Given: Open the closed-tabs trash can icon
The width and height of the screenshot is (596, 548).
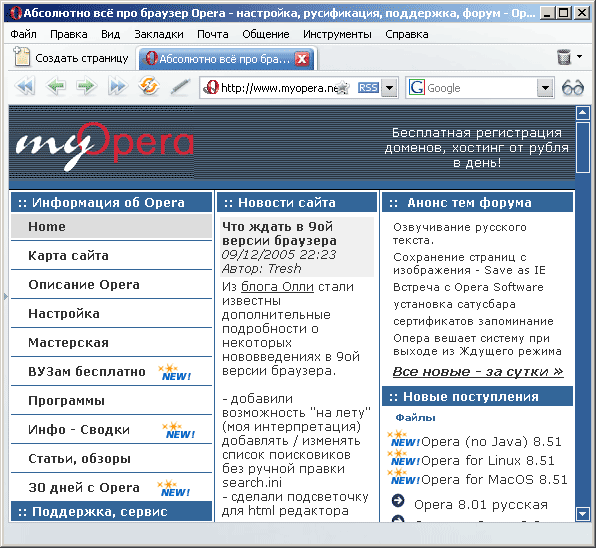Looking at the screenshot, I should [564, 57].
